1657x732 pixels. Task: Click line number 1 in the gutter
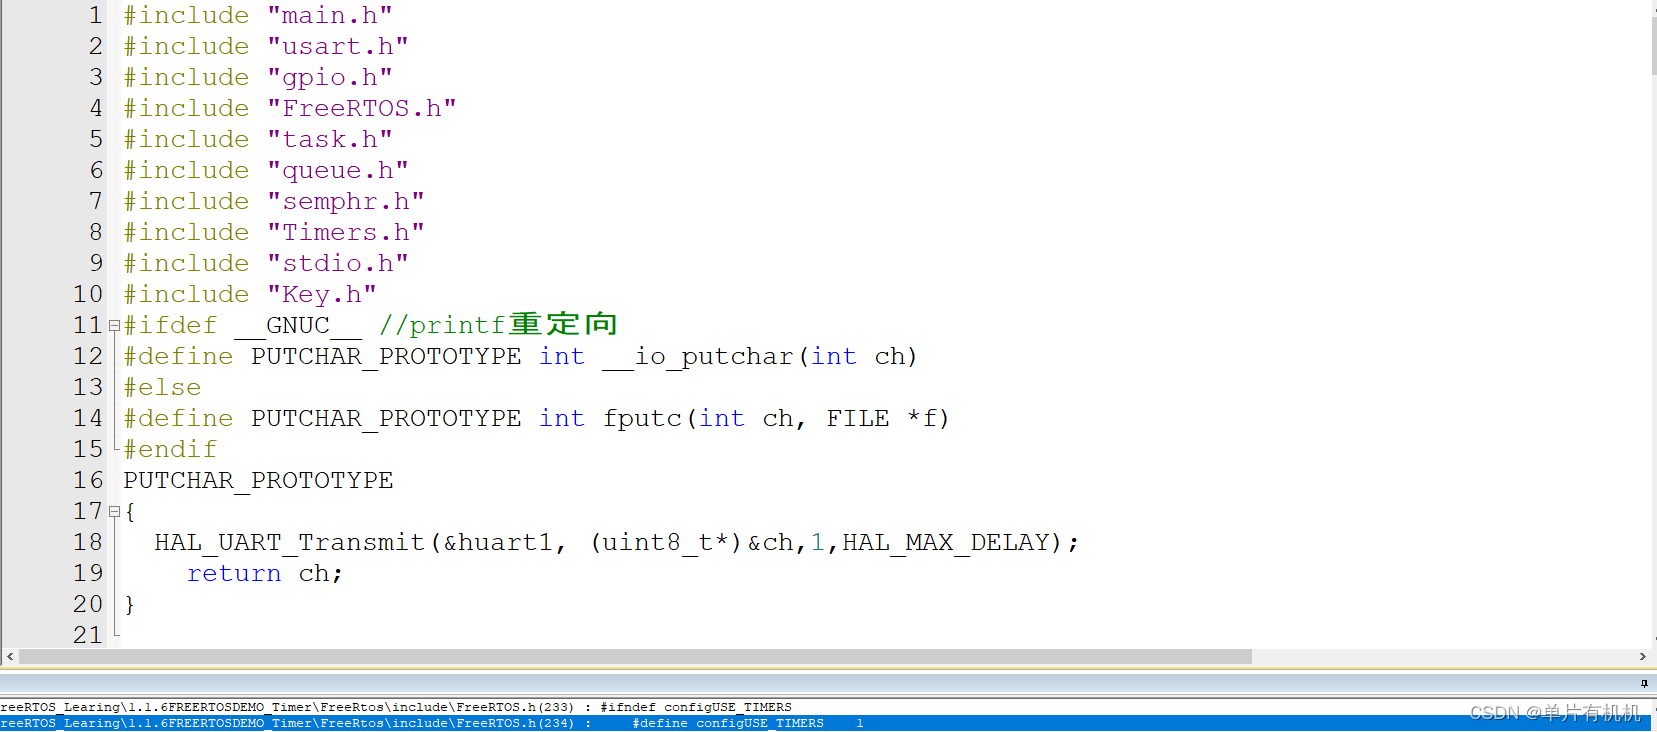pos(96,15)
